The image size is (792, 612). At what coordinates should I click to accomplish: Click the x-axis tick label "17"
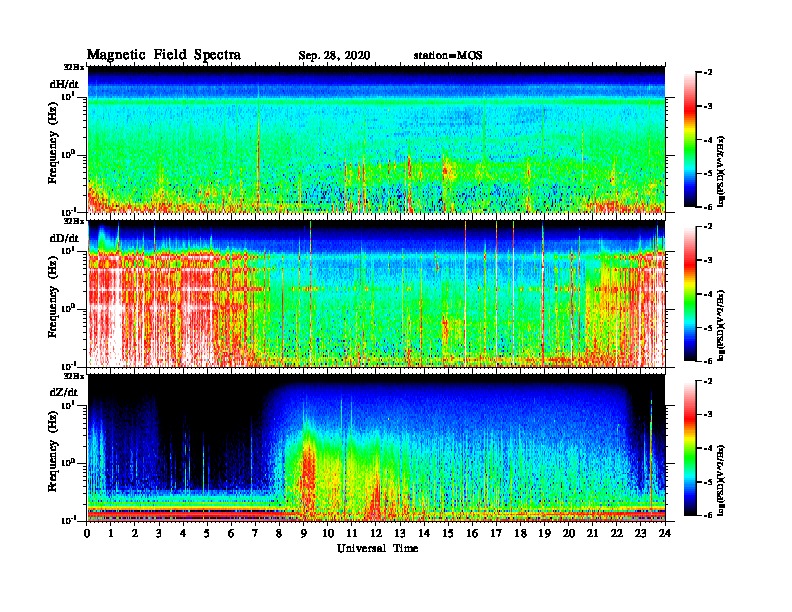[496, 534]
